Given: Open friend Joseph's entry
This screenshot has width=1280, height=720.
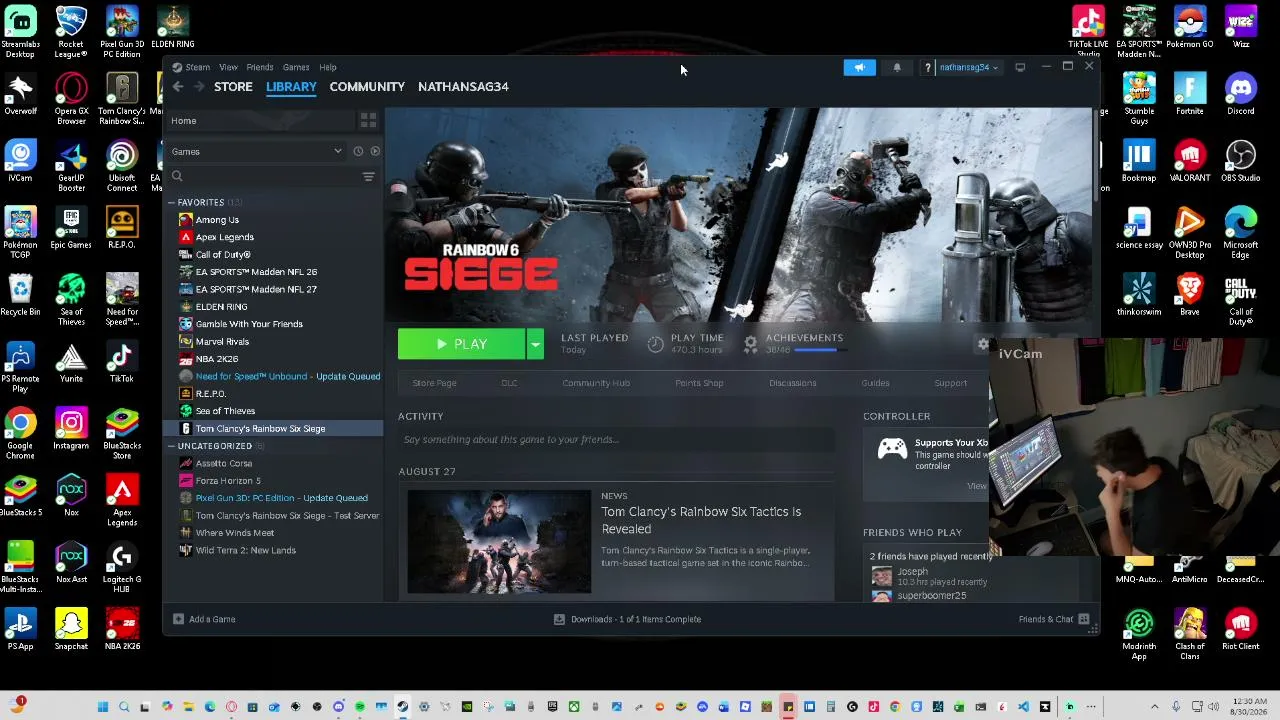Looking at the screenshot, I should [x=928, y=576].
